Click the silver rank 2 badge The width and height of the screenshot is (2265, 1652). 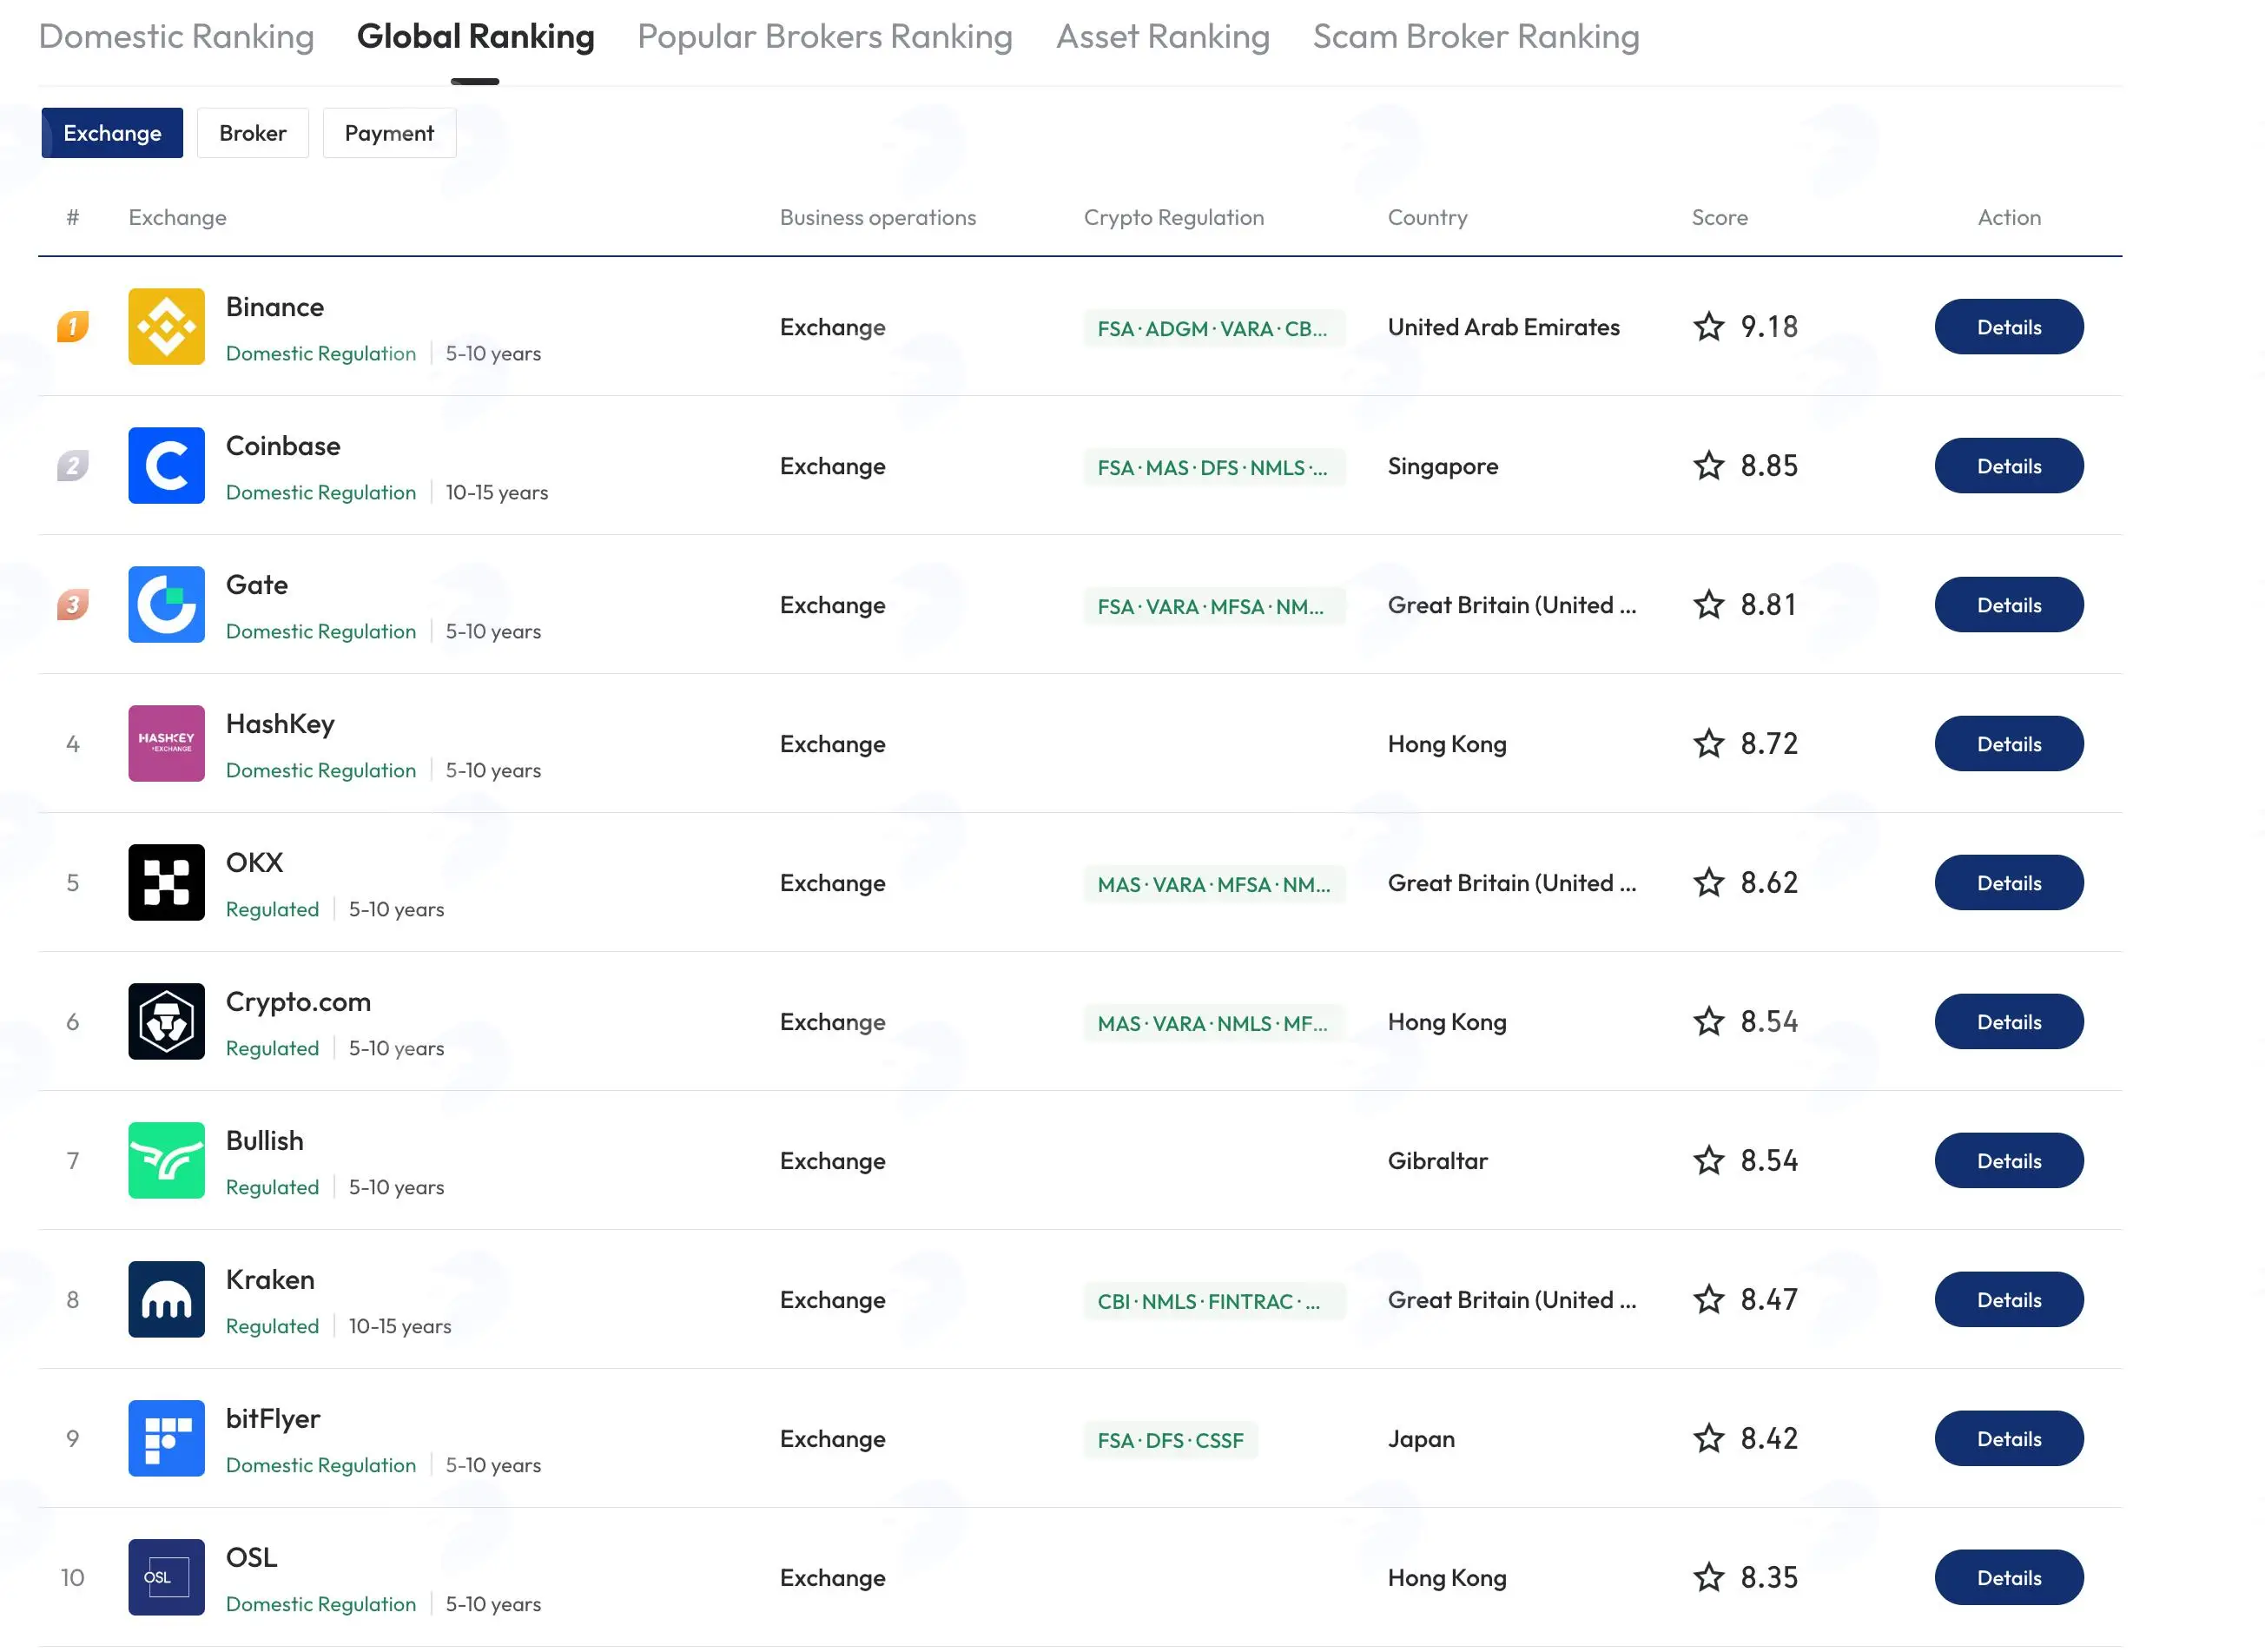[73, 466]
